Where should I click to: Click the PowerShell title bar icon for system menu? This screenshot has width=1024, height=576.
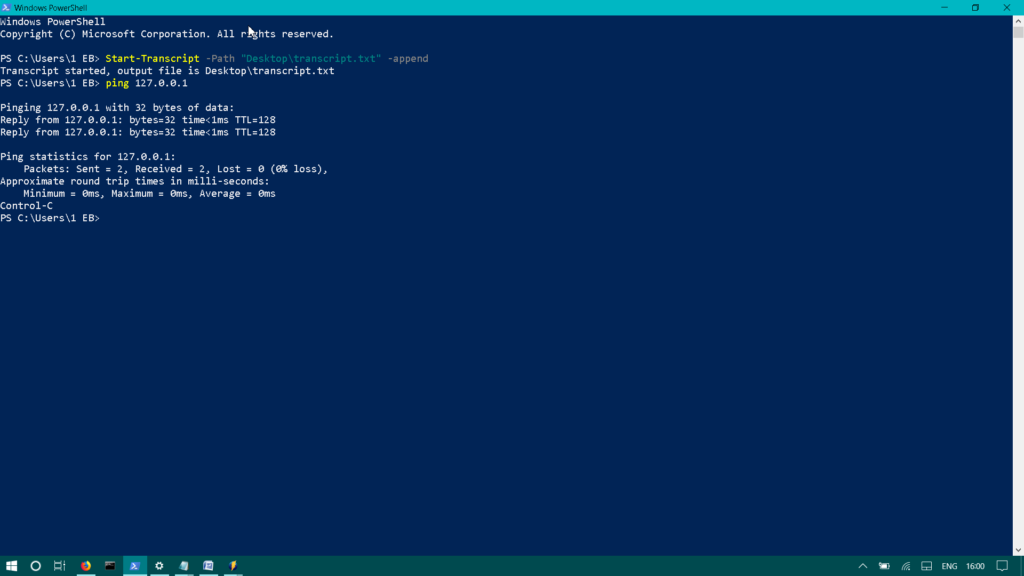7,7
